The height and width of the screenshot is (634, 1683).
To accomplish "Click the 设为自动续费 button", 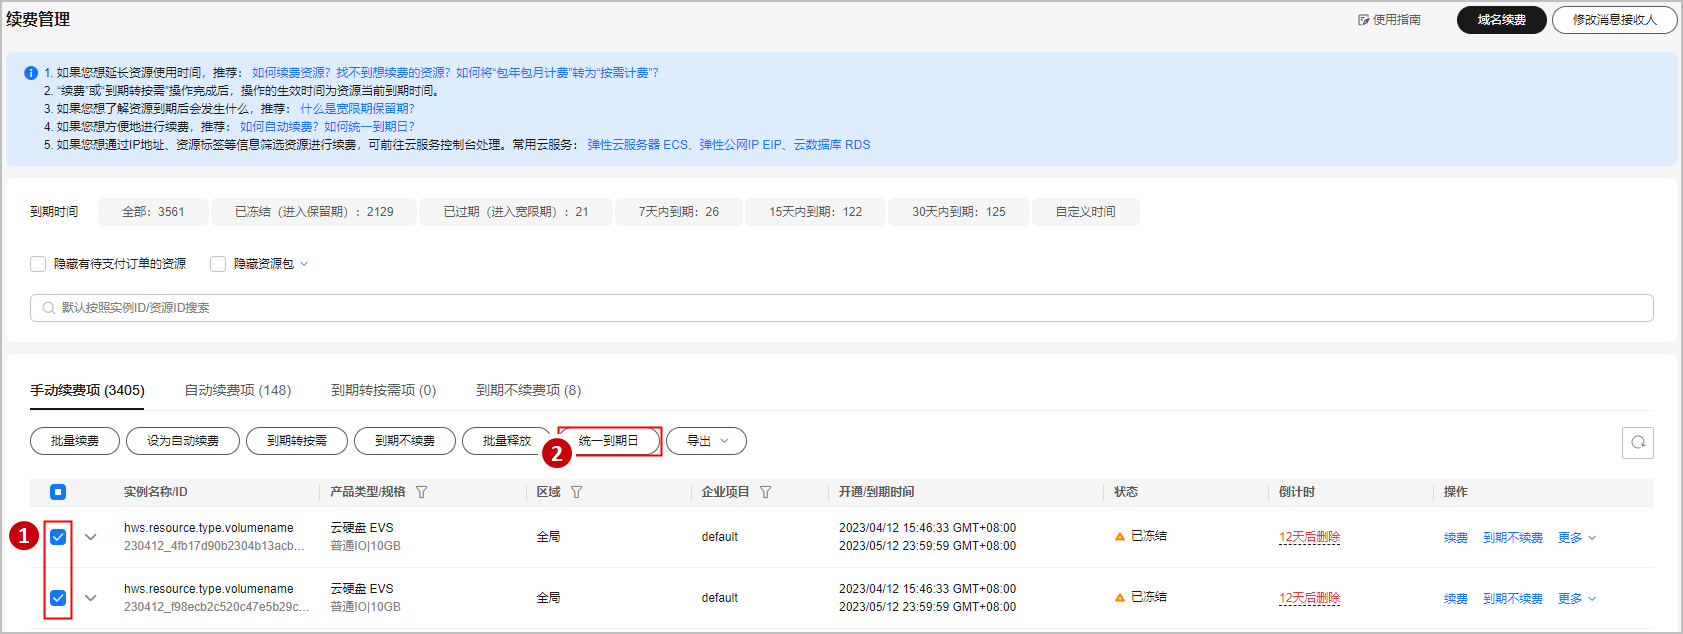I will coord(183,441).
